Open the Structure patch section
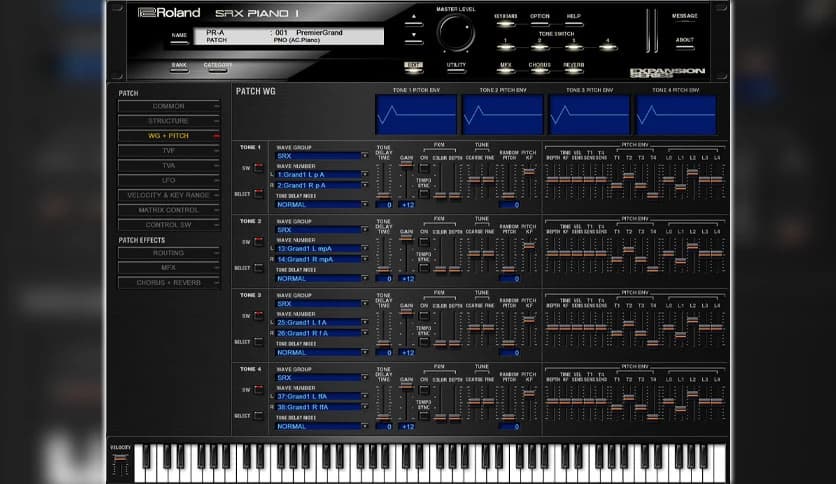Screen dimensions: 836x484 point(168,121)
